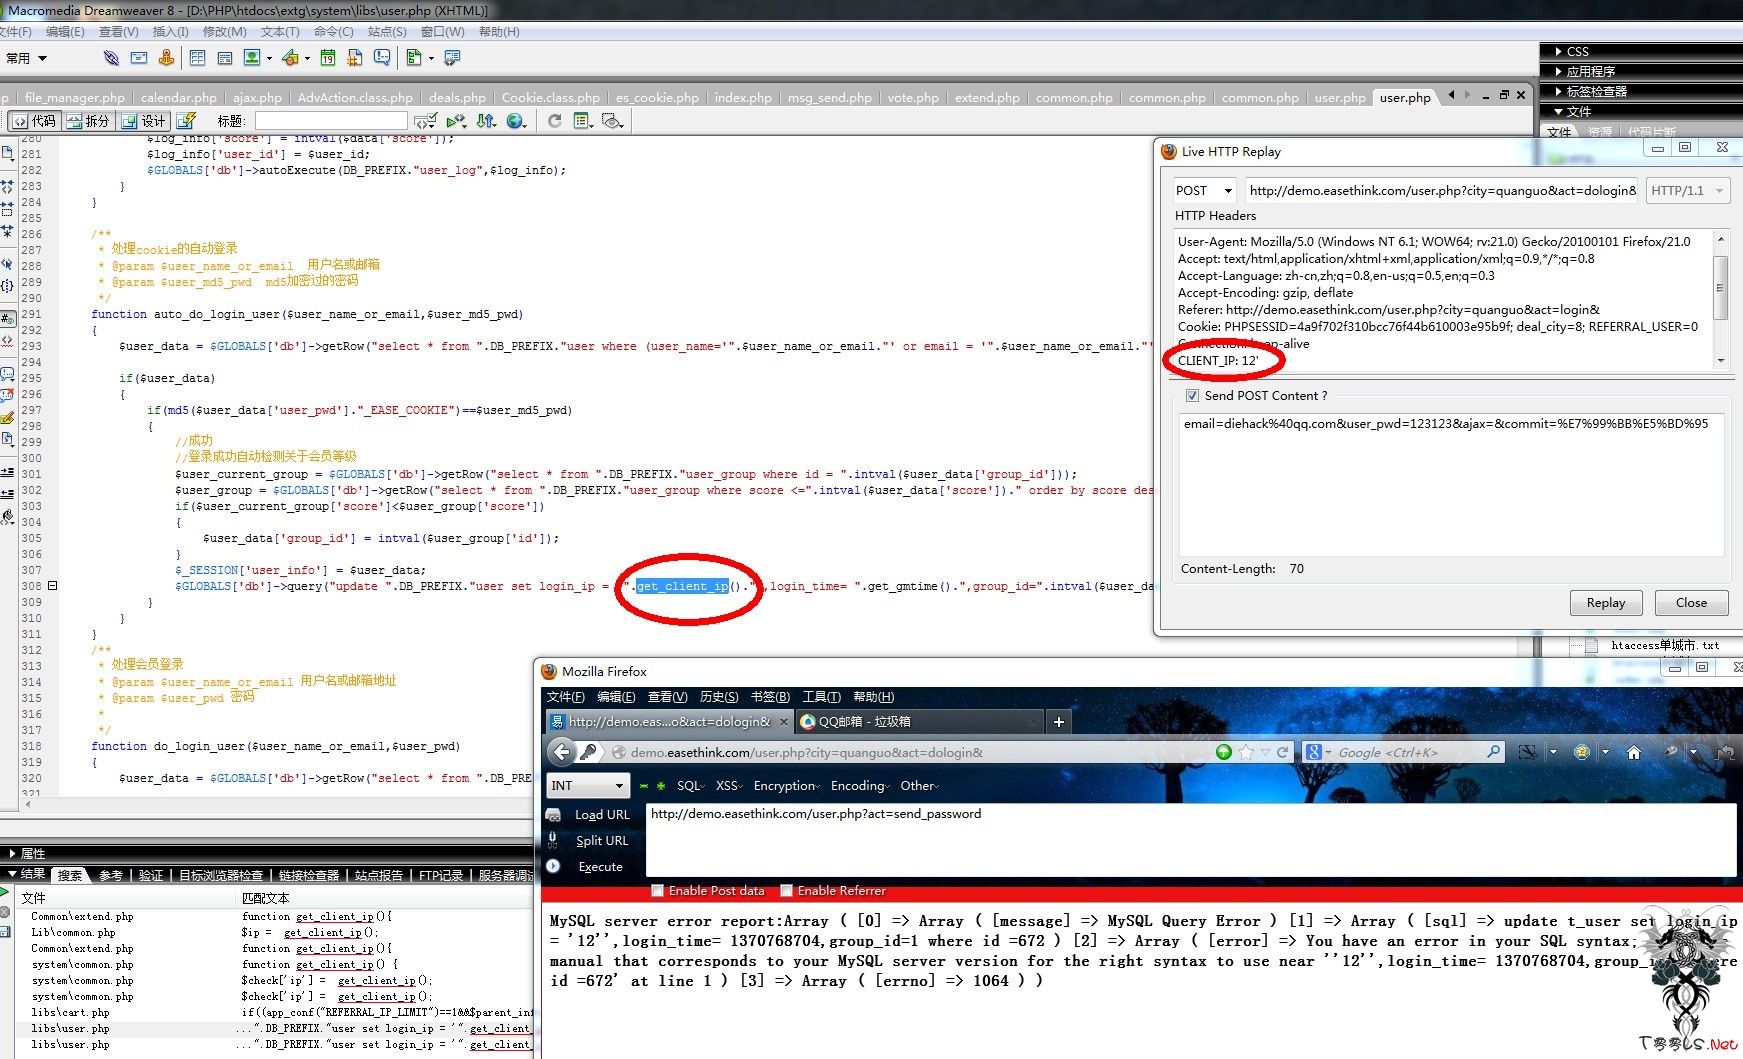Click the Server-Side Include icon

click(x=354, y=58)
